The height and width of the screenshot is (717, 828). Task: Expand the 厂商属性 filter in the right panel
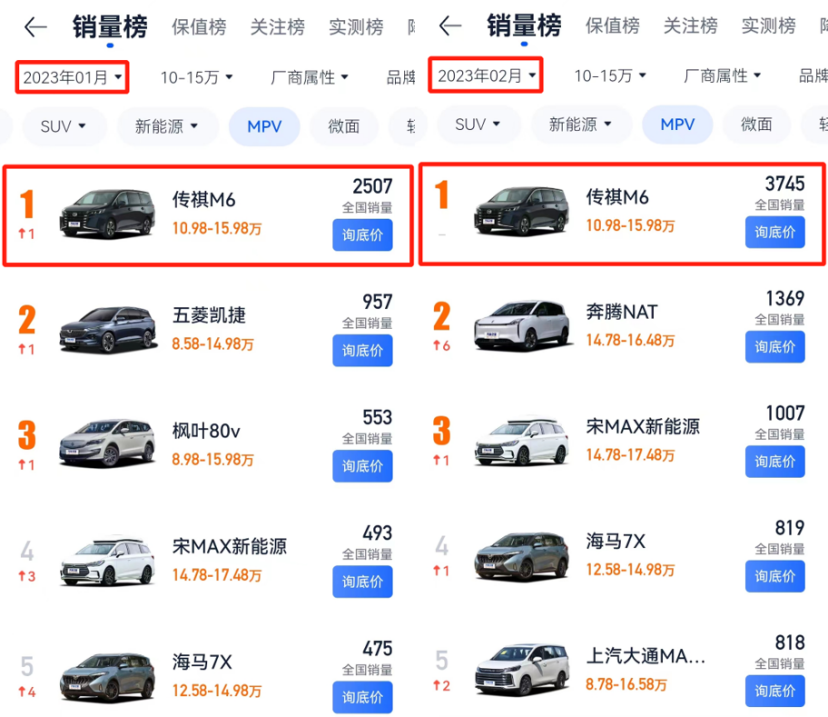[x=722, y=76]
